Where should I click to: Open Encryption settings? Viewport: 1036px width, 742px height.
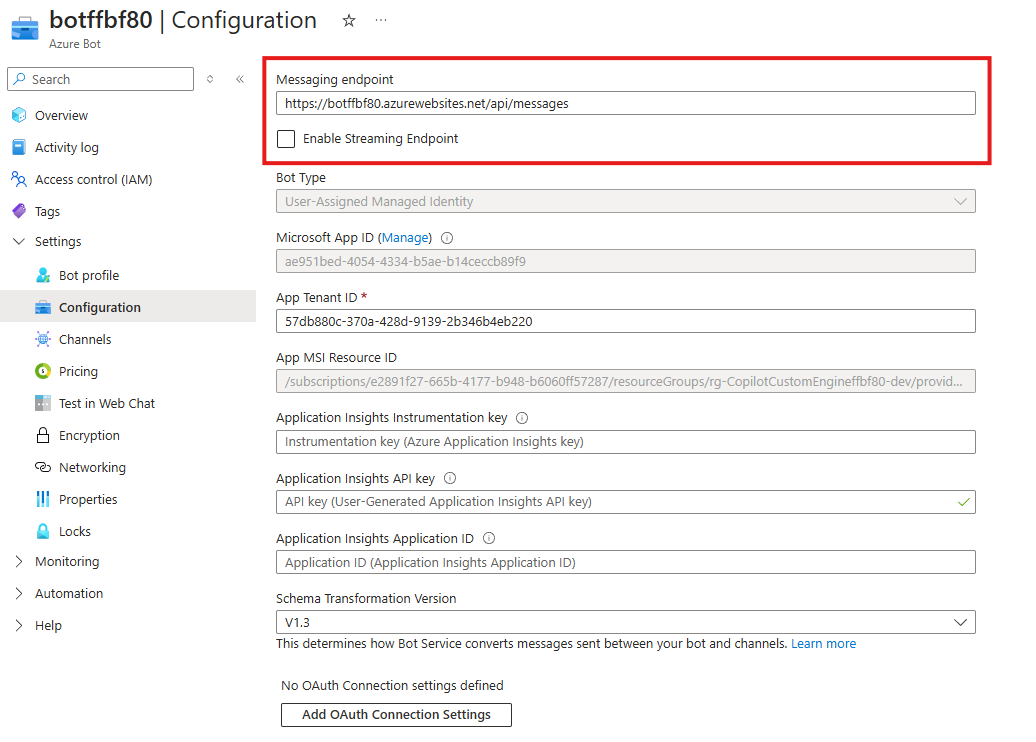[89, 435]
